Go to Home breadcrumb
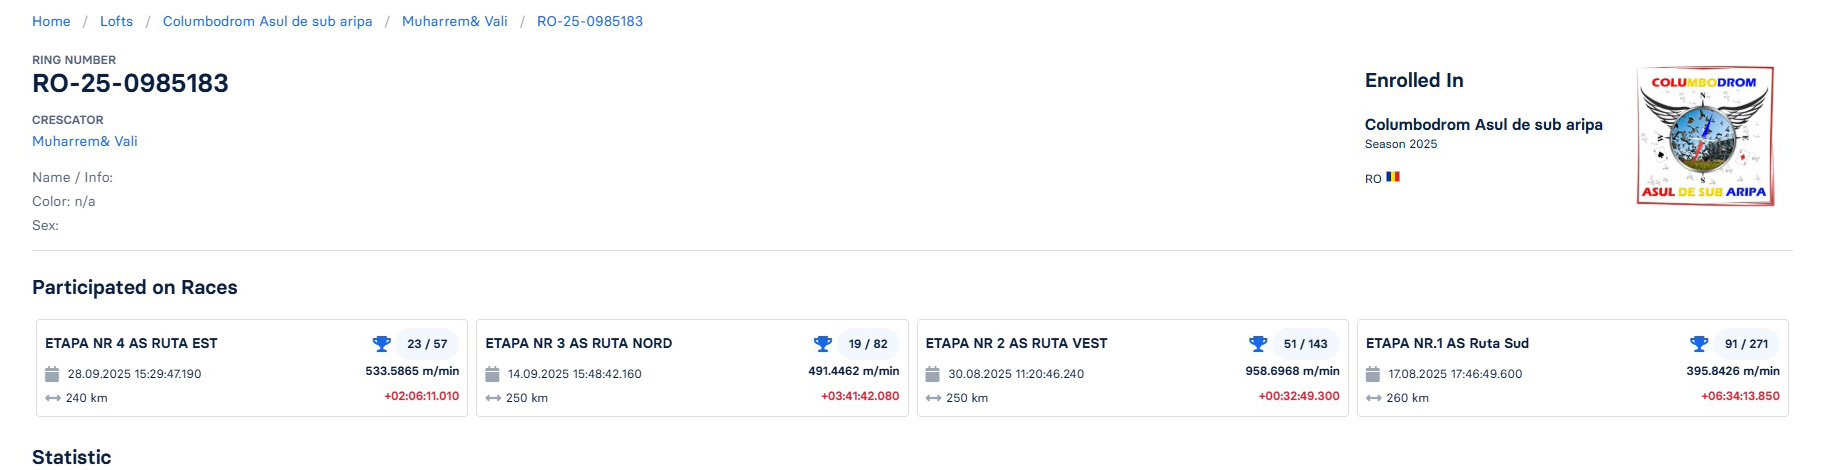Image resolution: width=1841 pixels, height=470 pixels. click(x=51, y=21)
